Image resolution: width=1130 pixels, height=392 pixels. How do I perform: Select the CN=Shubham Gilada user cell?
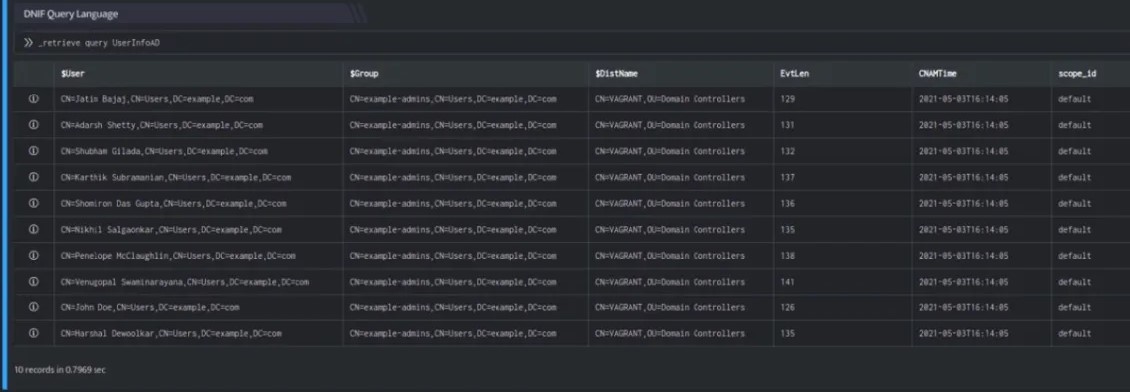click(x=198, y=151)
